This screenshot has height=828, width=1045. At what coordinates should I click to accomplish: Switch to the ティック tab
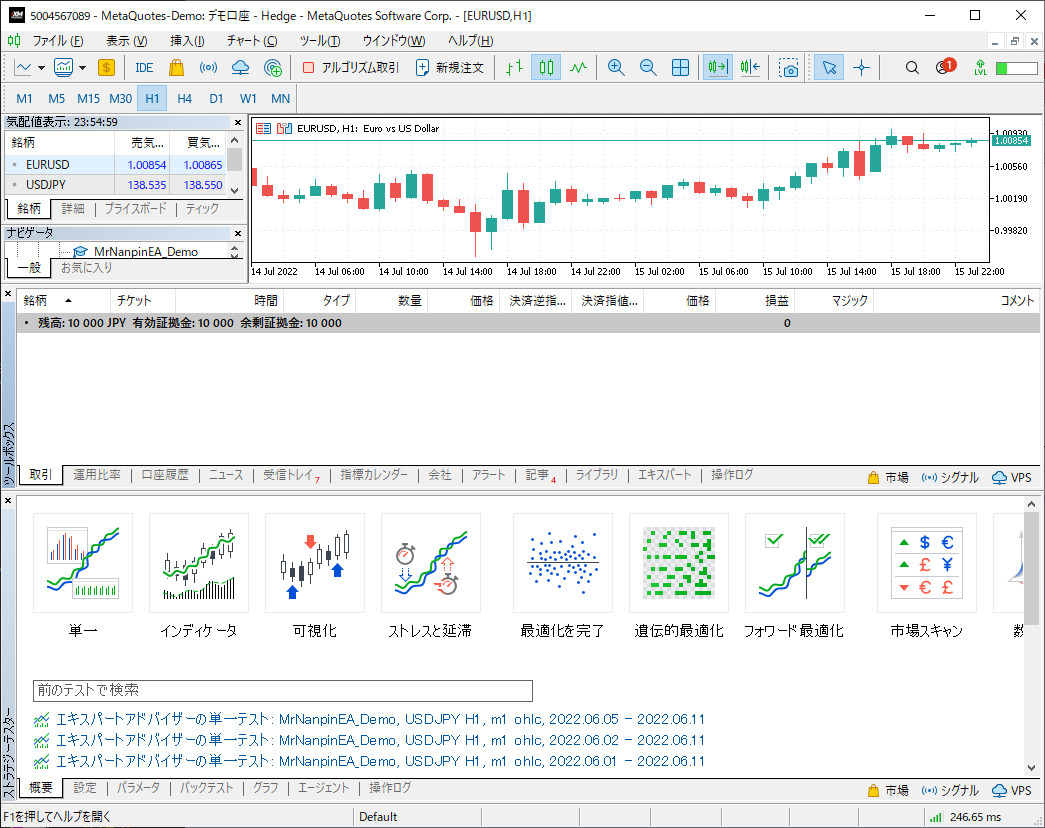202,209
